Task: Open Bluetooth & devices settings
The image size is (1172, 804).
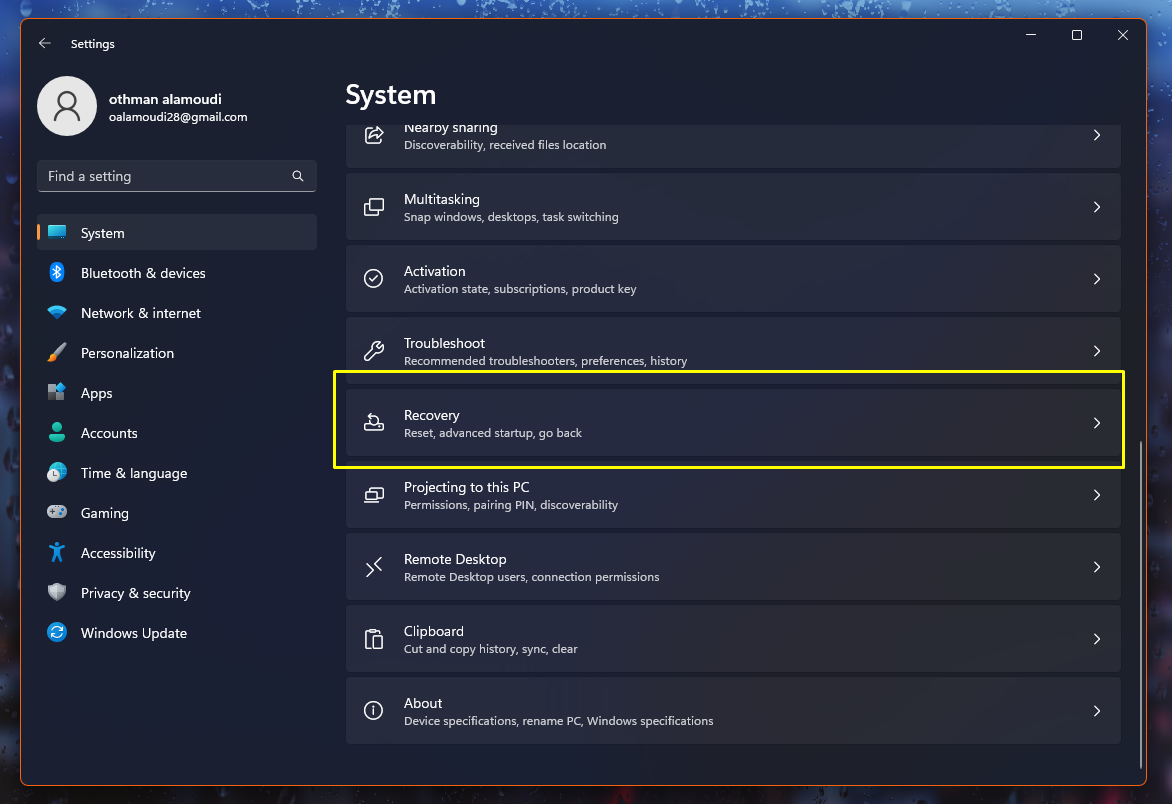Action: (x=143, y=273)
